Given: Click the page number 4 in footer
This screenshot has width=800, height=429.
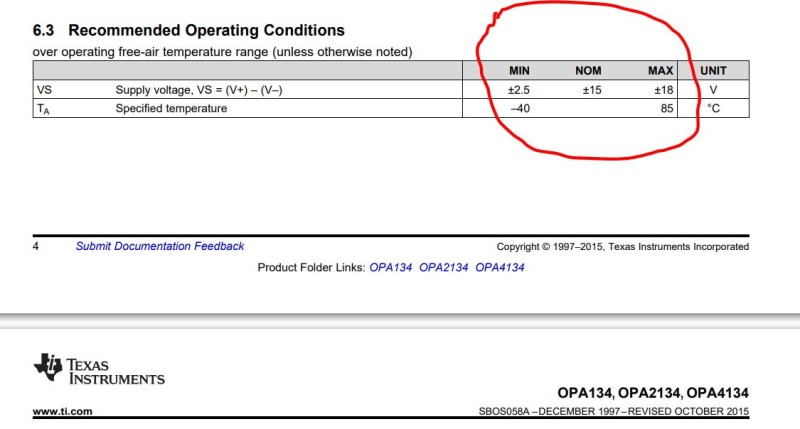Looking at the screenshot, I should 36,246.
